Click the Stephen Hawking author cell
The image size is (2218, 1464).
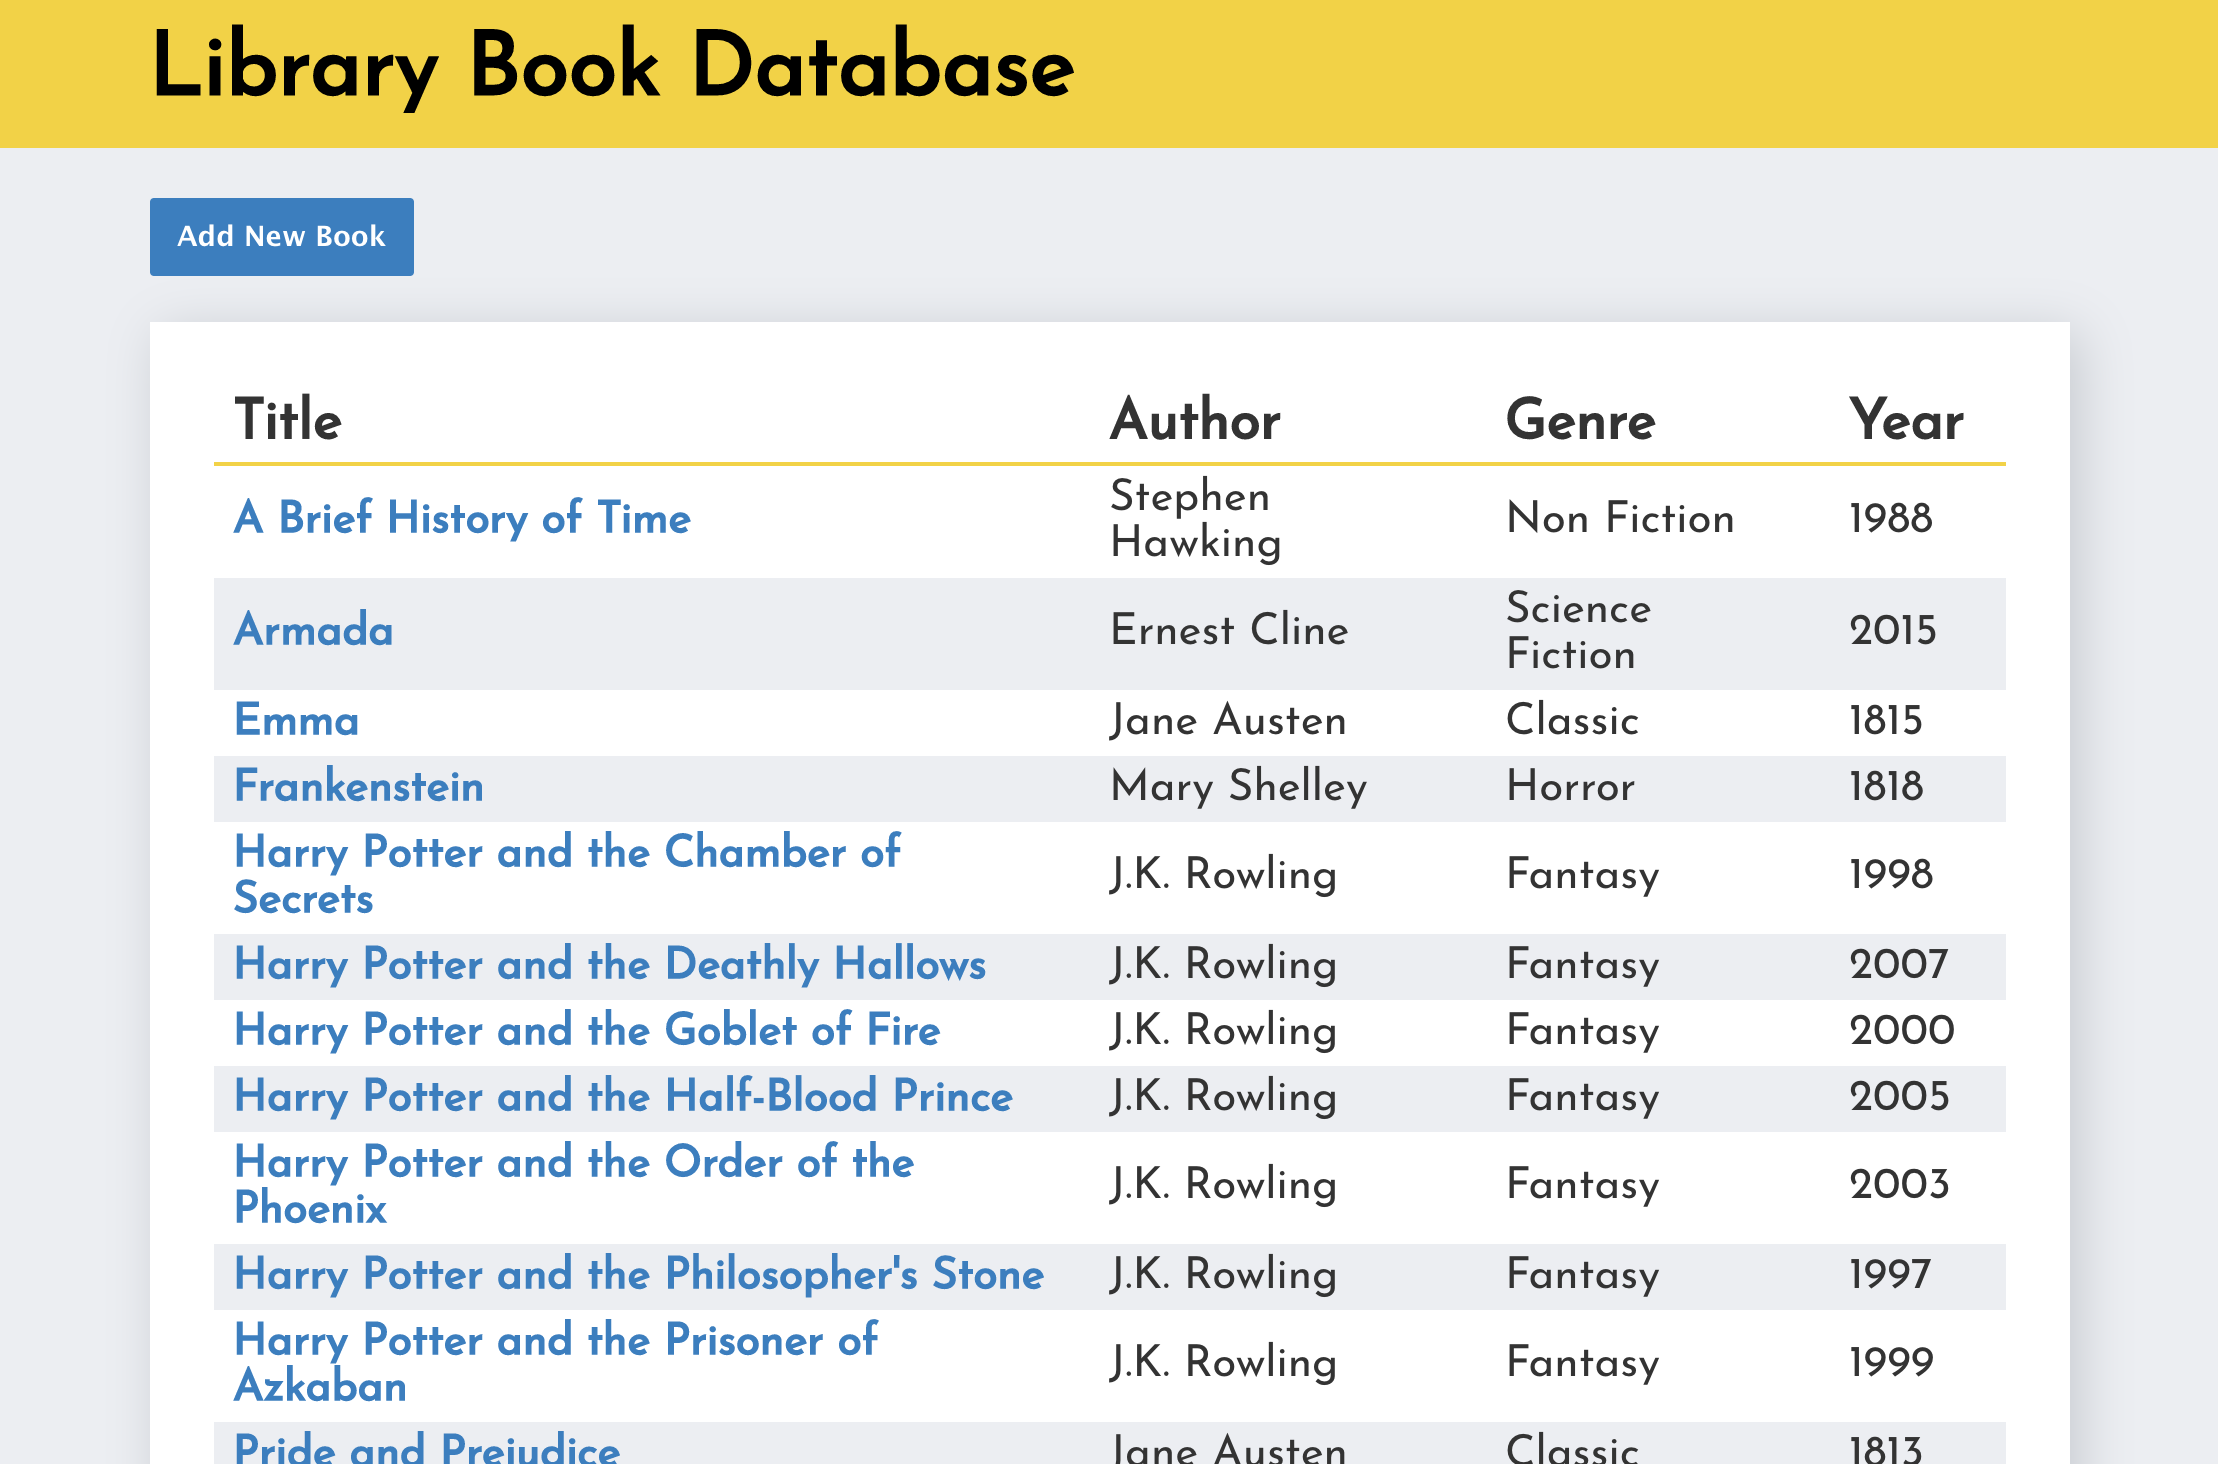coord(1195,518)
